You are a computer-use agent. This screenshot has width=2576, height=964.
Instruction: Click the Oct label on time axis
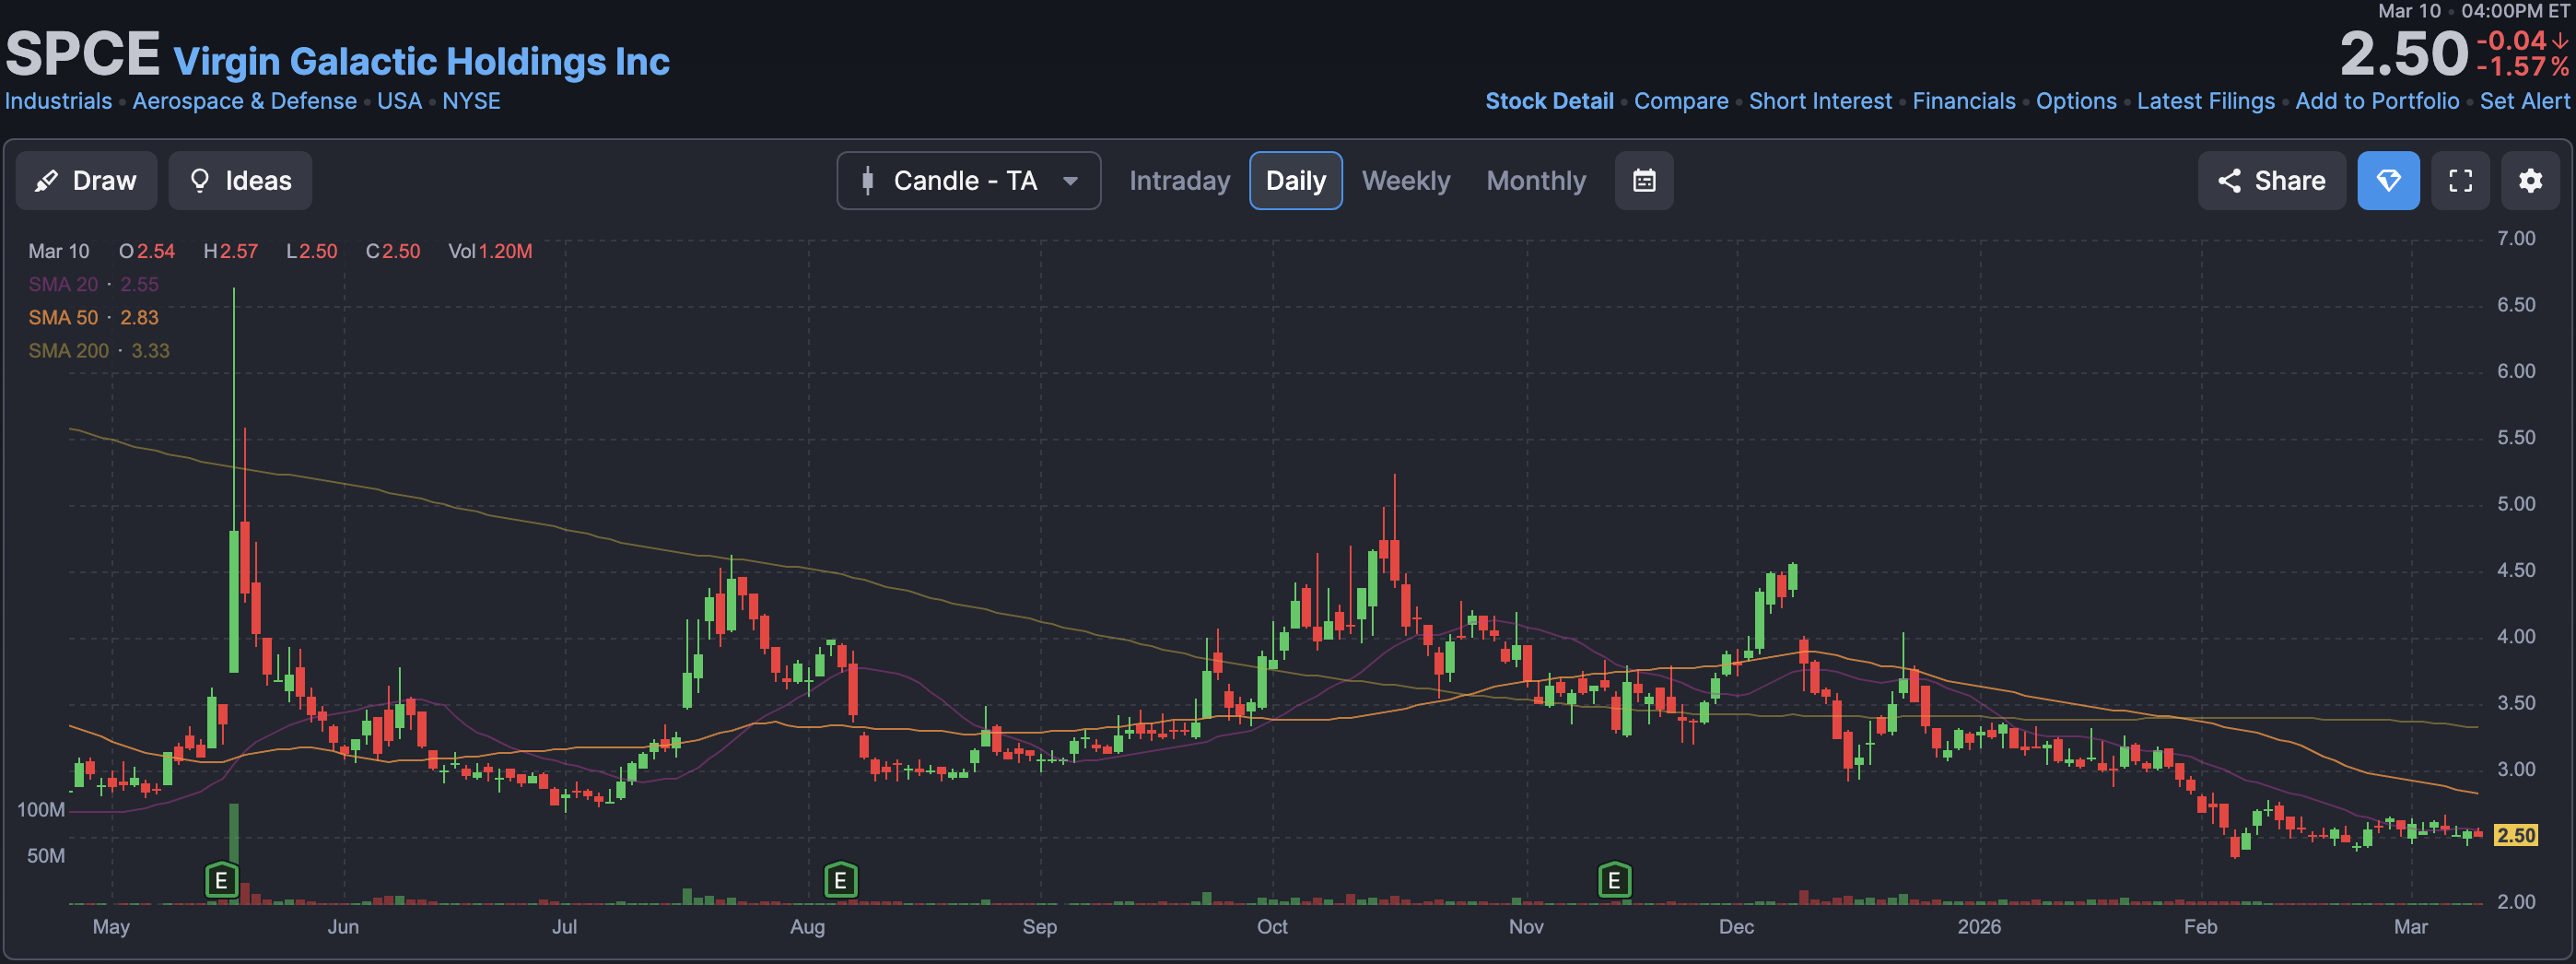pos(1272,926)
